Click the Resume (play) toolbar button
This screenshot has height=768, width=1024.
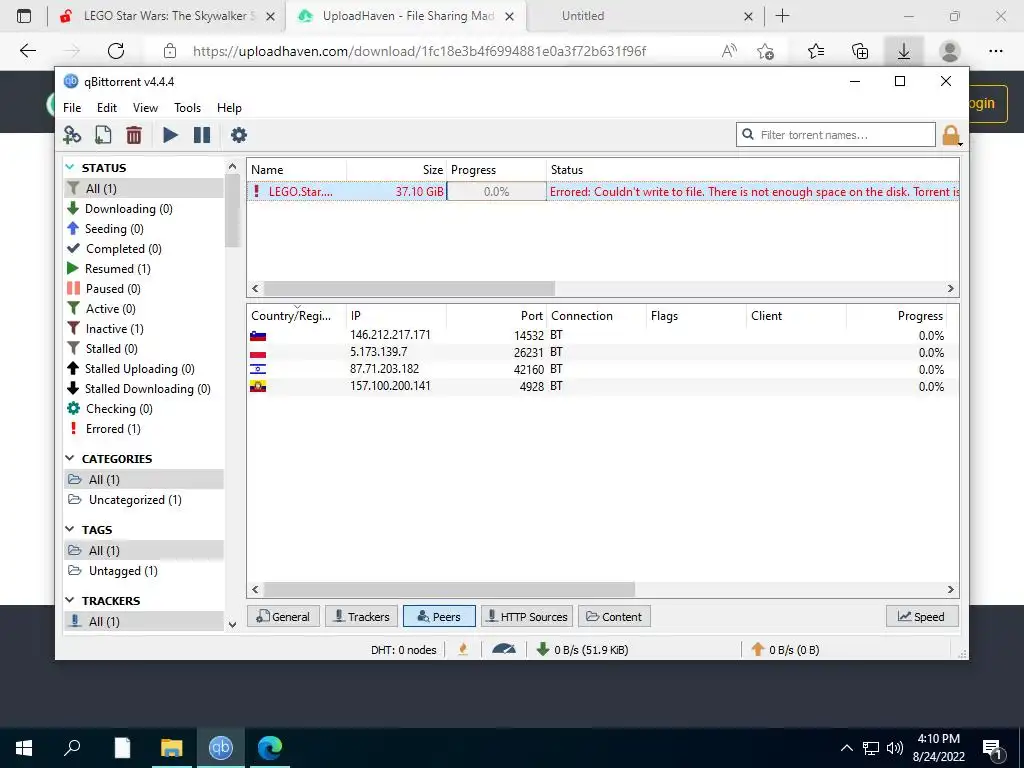click(x=170, y=135)
